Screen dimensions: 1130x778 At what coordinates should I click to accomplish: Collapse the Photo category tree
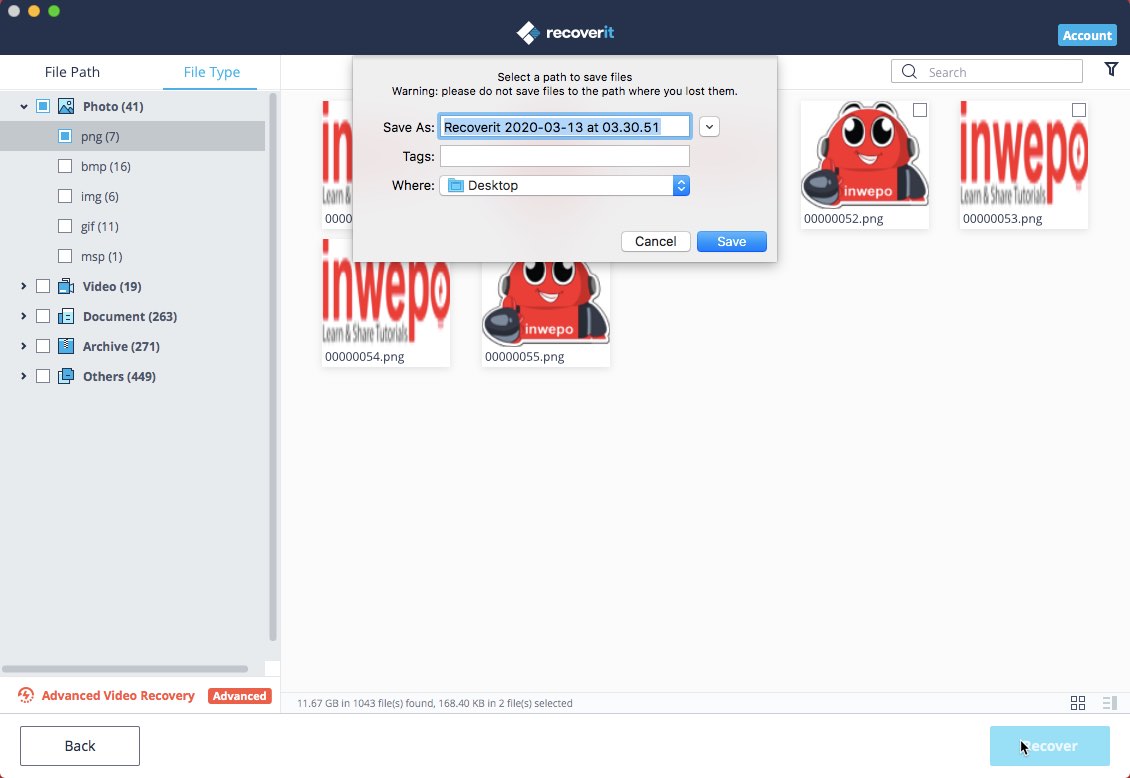24,107
